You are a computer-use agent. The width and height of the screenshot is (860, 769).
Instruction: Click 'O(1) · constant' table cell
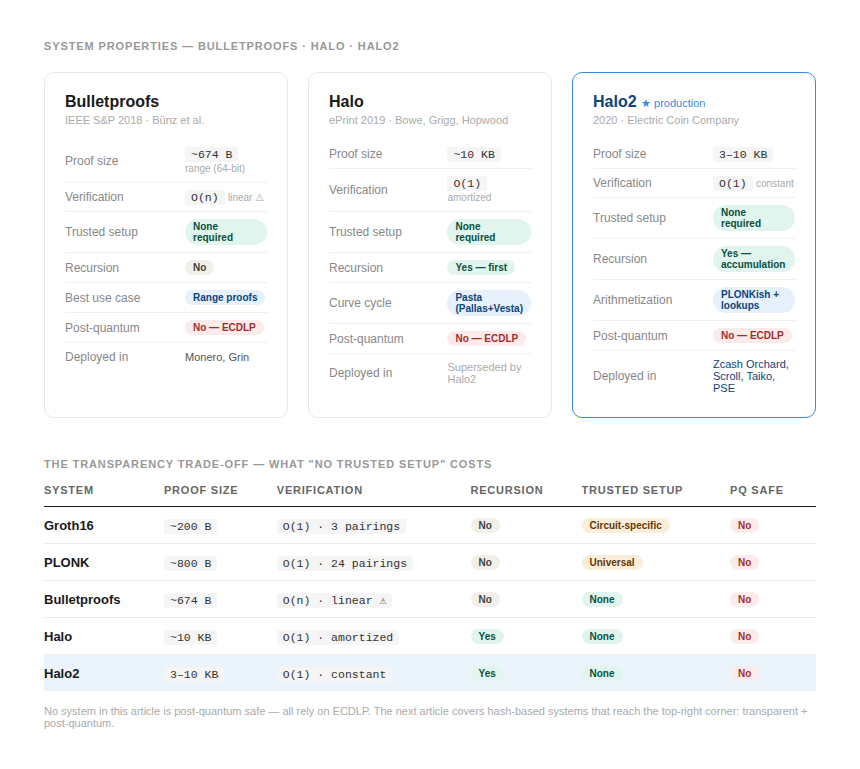click(x=334, y=675)
